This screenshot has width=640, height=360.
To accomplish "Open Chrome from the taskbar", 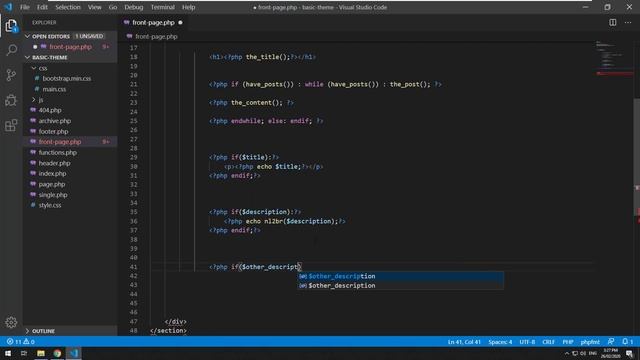I will coord(57,353).
